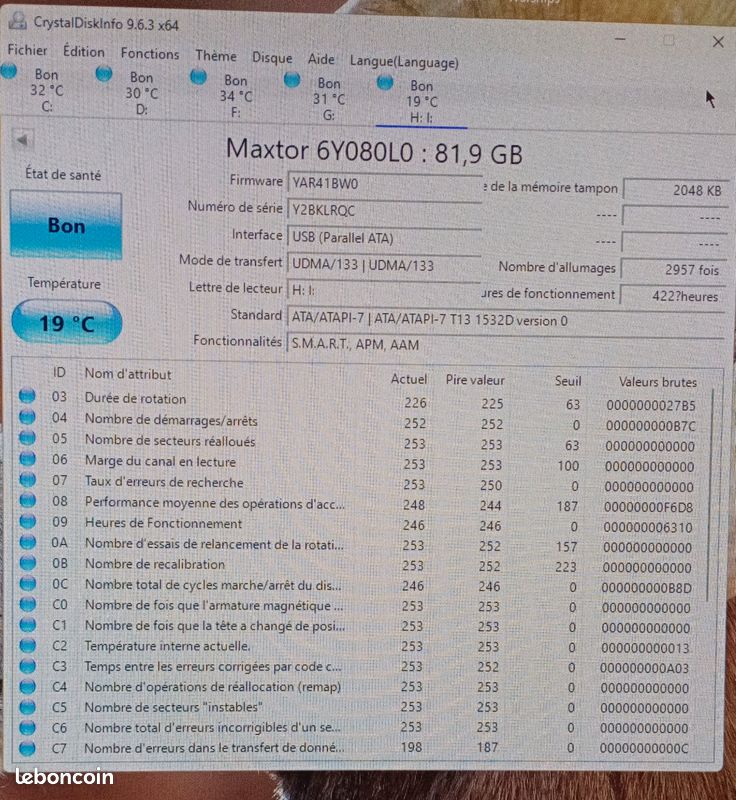The width and height of the screenshot is (736, 800).
Task: Open the Édition menu
Action: (84, 52)
